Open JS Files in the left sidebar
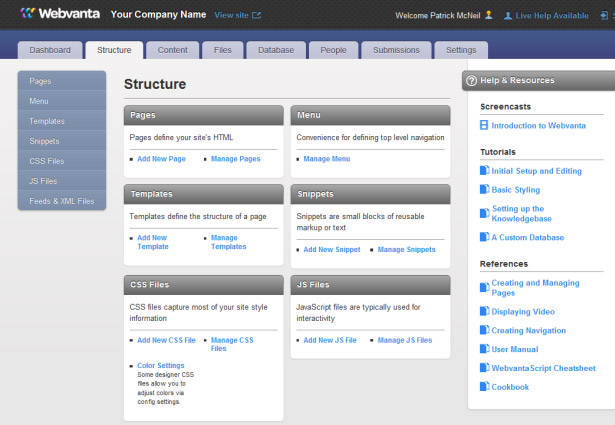This screenshot has width=615, height=425. pyautogui.click(x=62, y=181)
